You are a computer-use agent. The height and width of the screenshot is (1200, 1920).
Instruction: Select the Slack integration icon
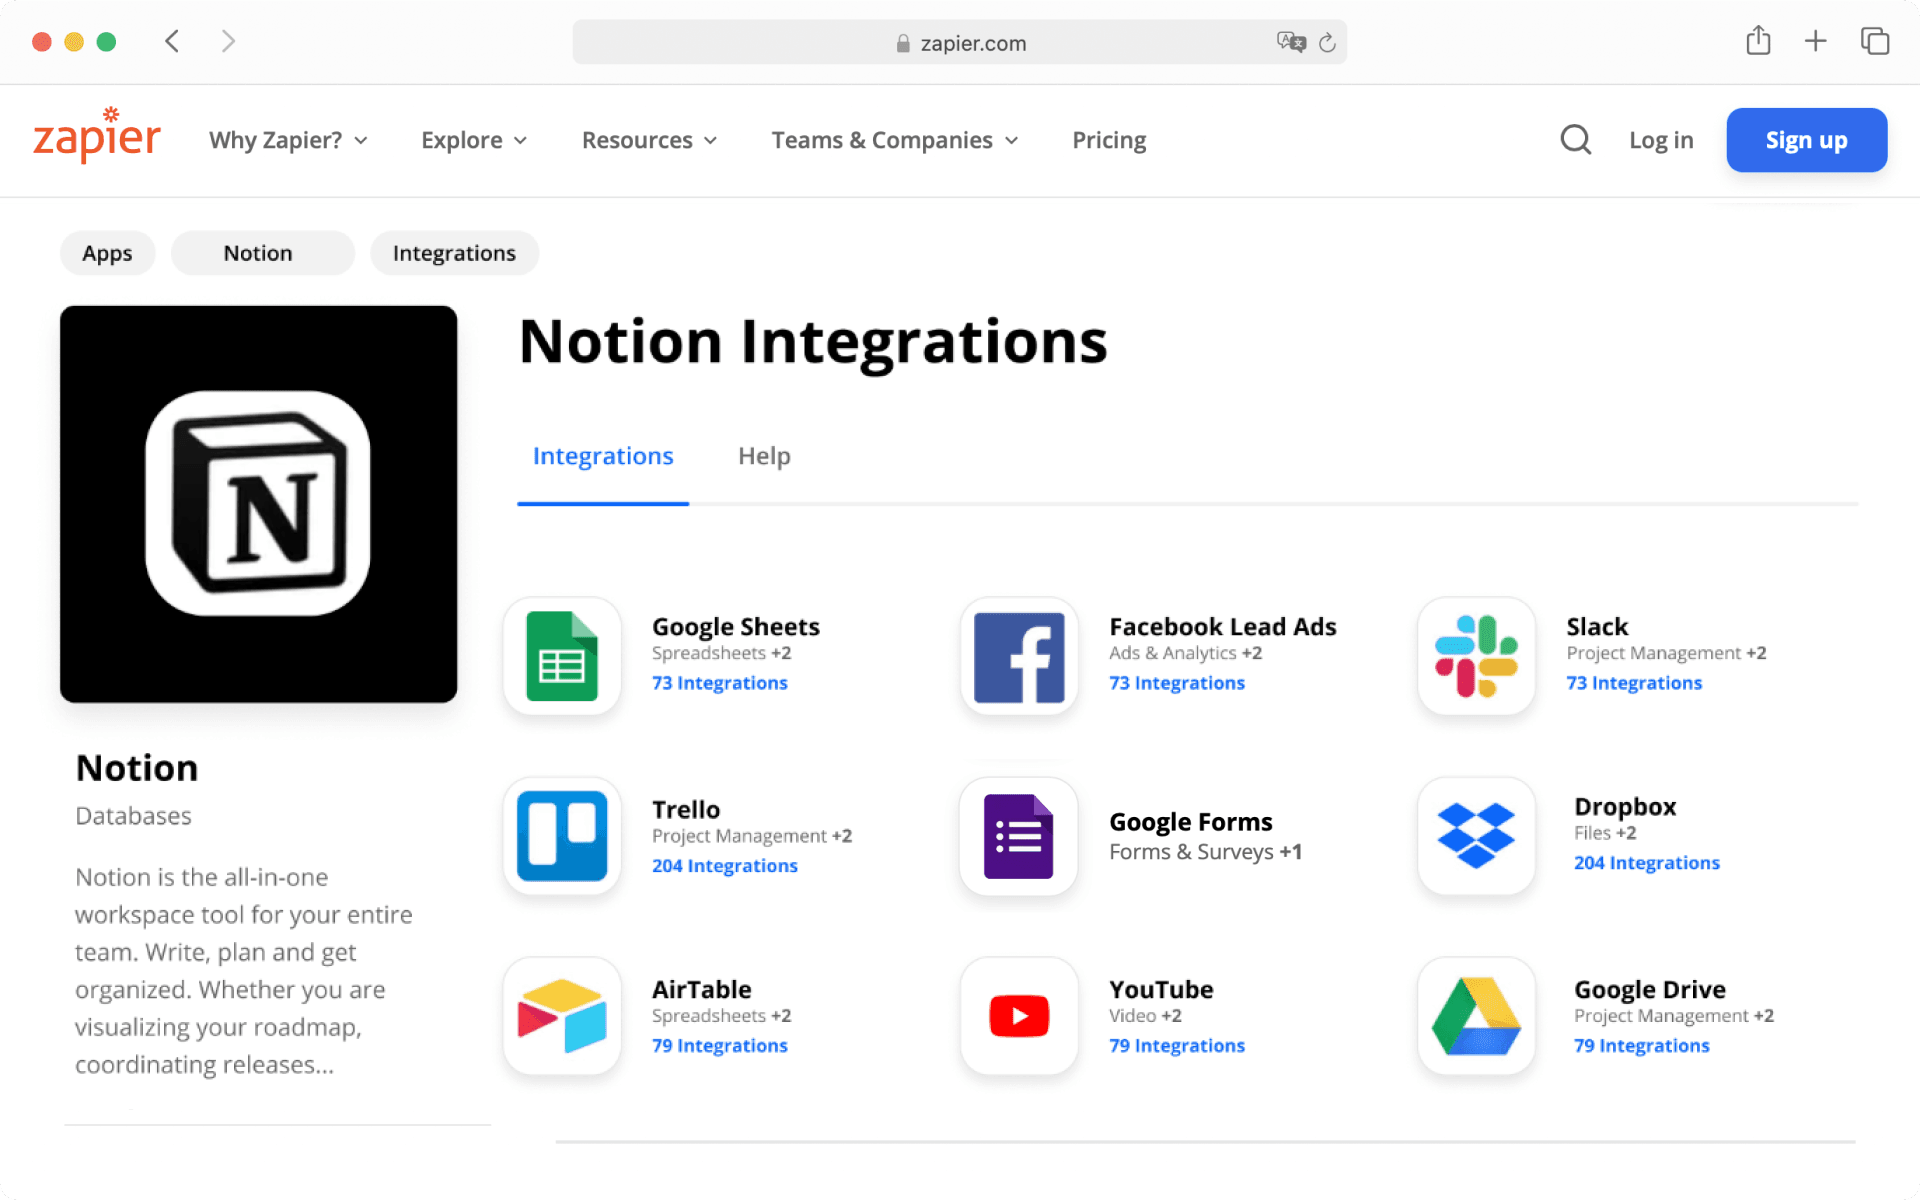point(1476,656)
